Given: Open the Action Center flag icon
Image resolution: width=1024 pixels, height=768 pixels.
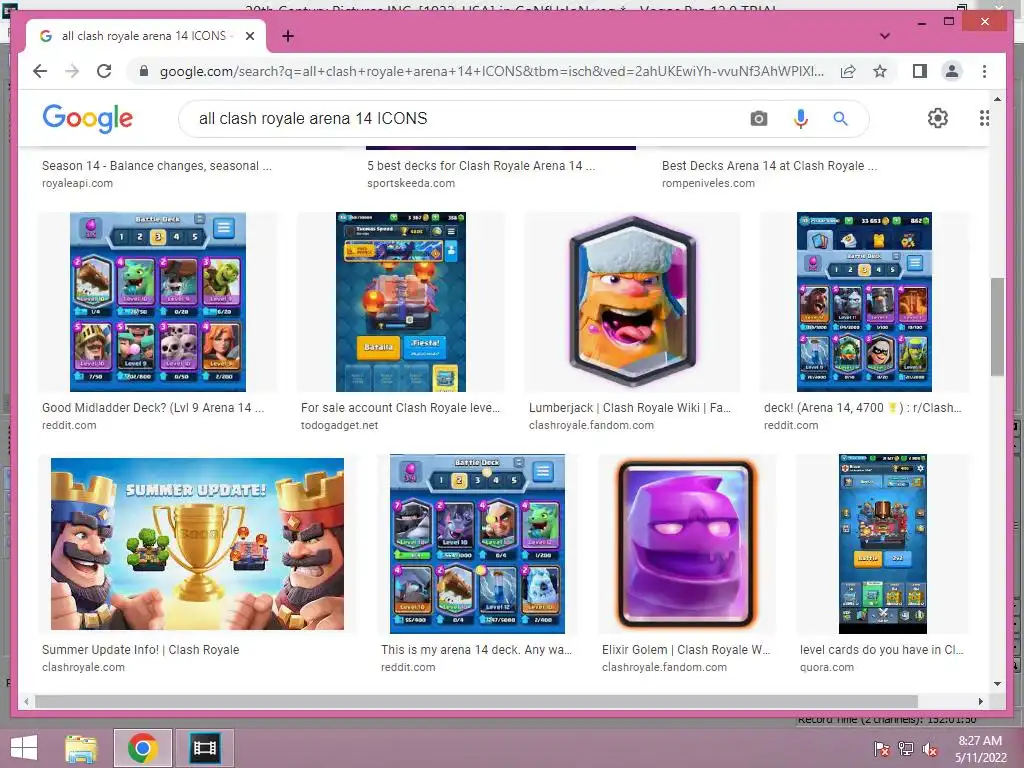Looking at the screenshot, I should pos(882,749).
